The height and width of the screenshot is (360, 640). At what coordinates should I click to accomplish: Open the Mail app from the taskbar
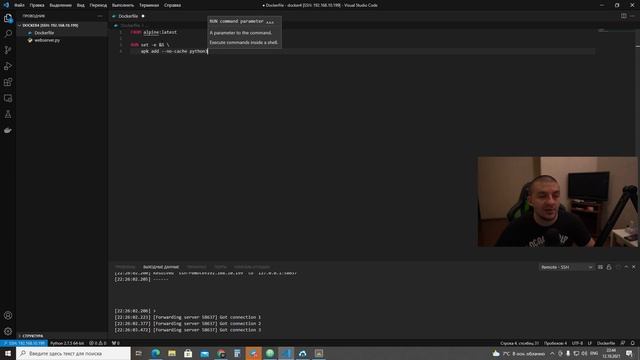tap(204, 353)
